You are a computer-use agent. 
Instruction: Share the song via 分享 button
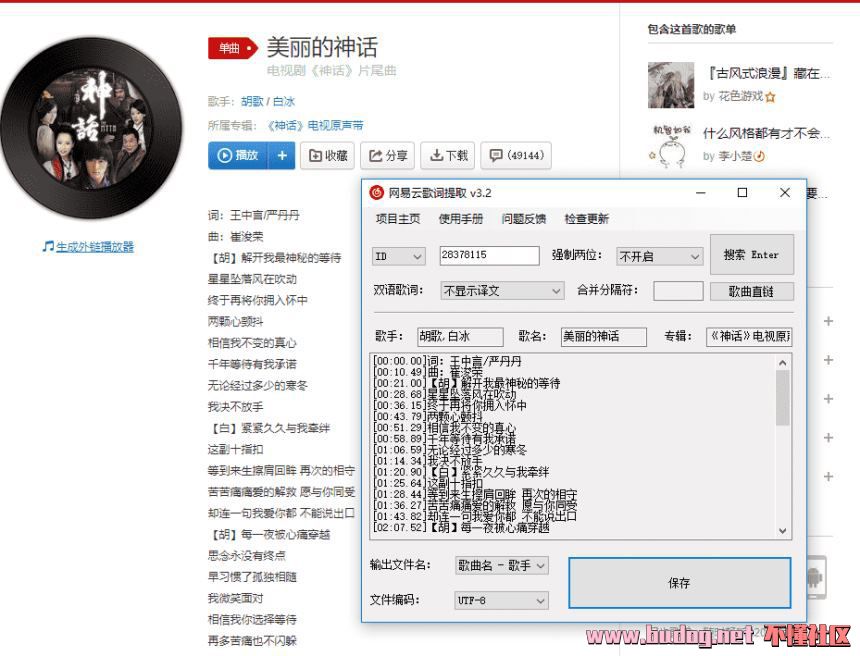point(387,156)
